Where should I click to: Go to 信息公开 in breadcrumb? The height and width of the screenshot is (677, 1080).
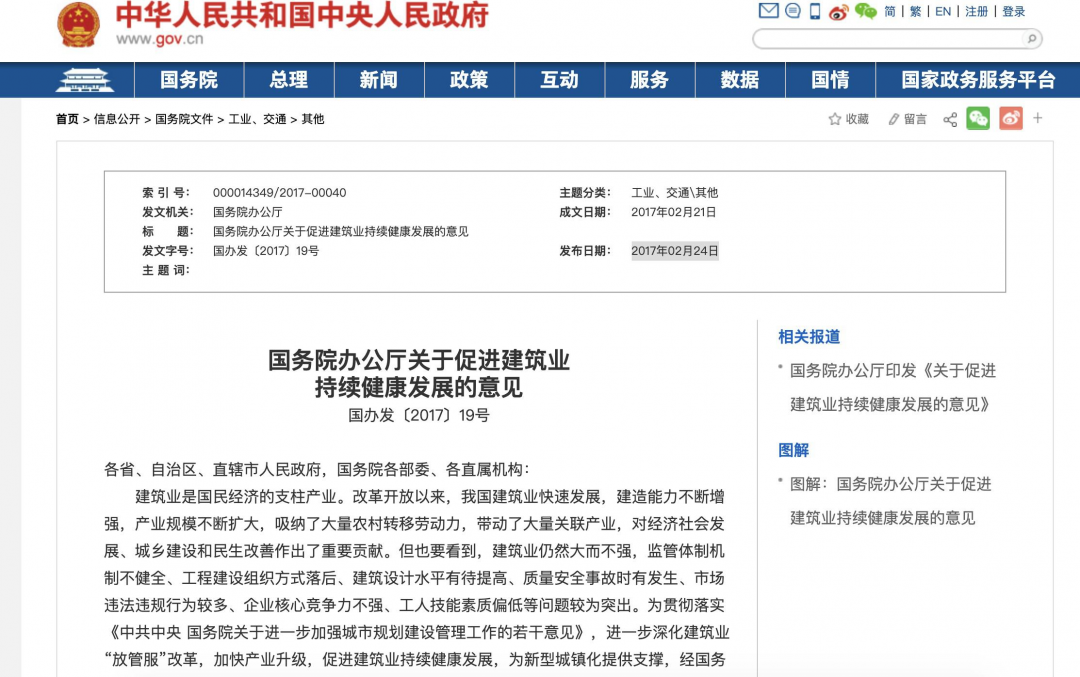point(116,119)
